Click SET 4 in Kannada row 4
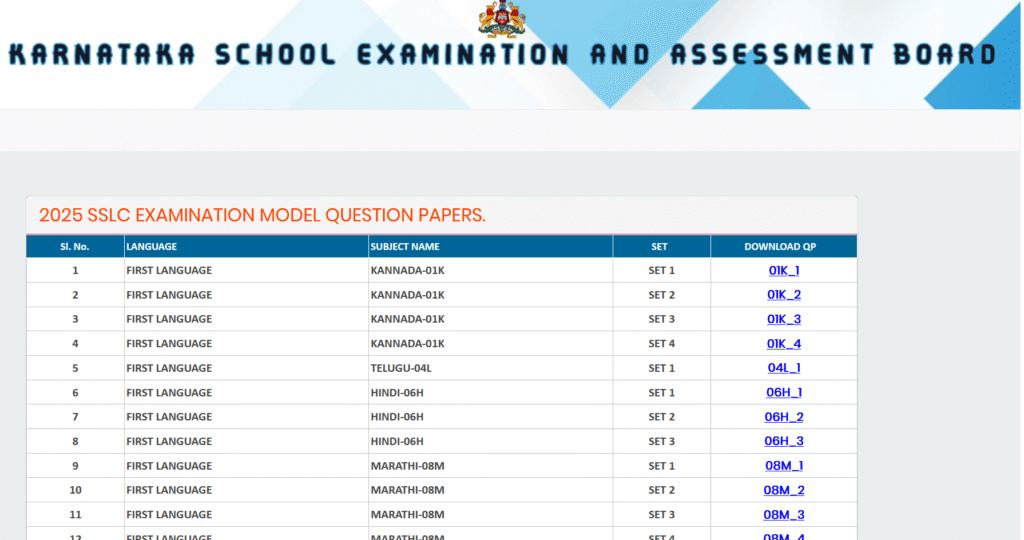 (662, 343)
